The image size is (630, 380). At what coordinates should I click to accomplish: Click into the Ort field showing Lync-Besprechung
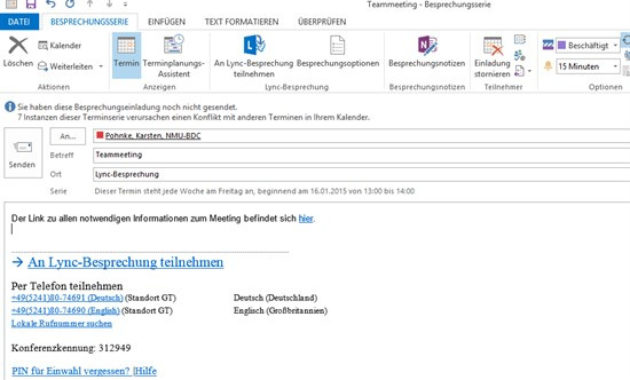click(x=361, y=174)
